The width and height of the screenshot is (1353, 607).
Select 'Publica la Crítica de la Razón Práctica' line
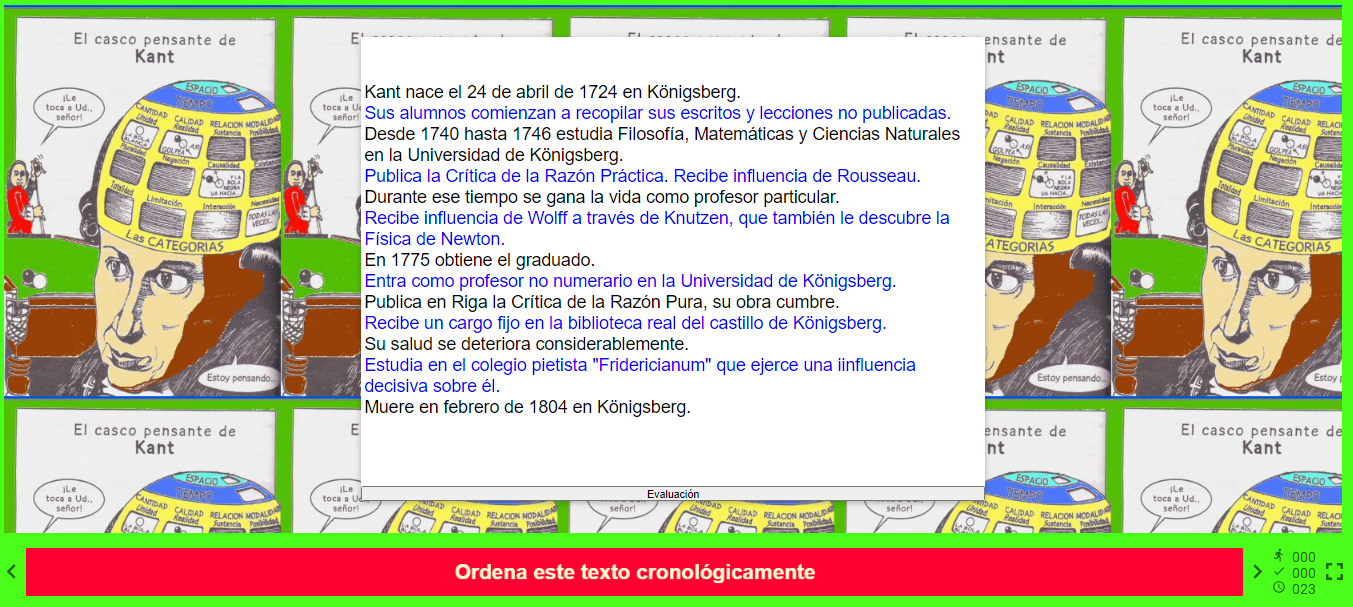642,176
